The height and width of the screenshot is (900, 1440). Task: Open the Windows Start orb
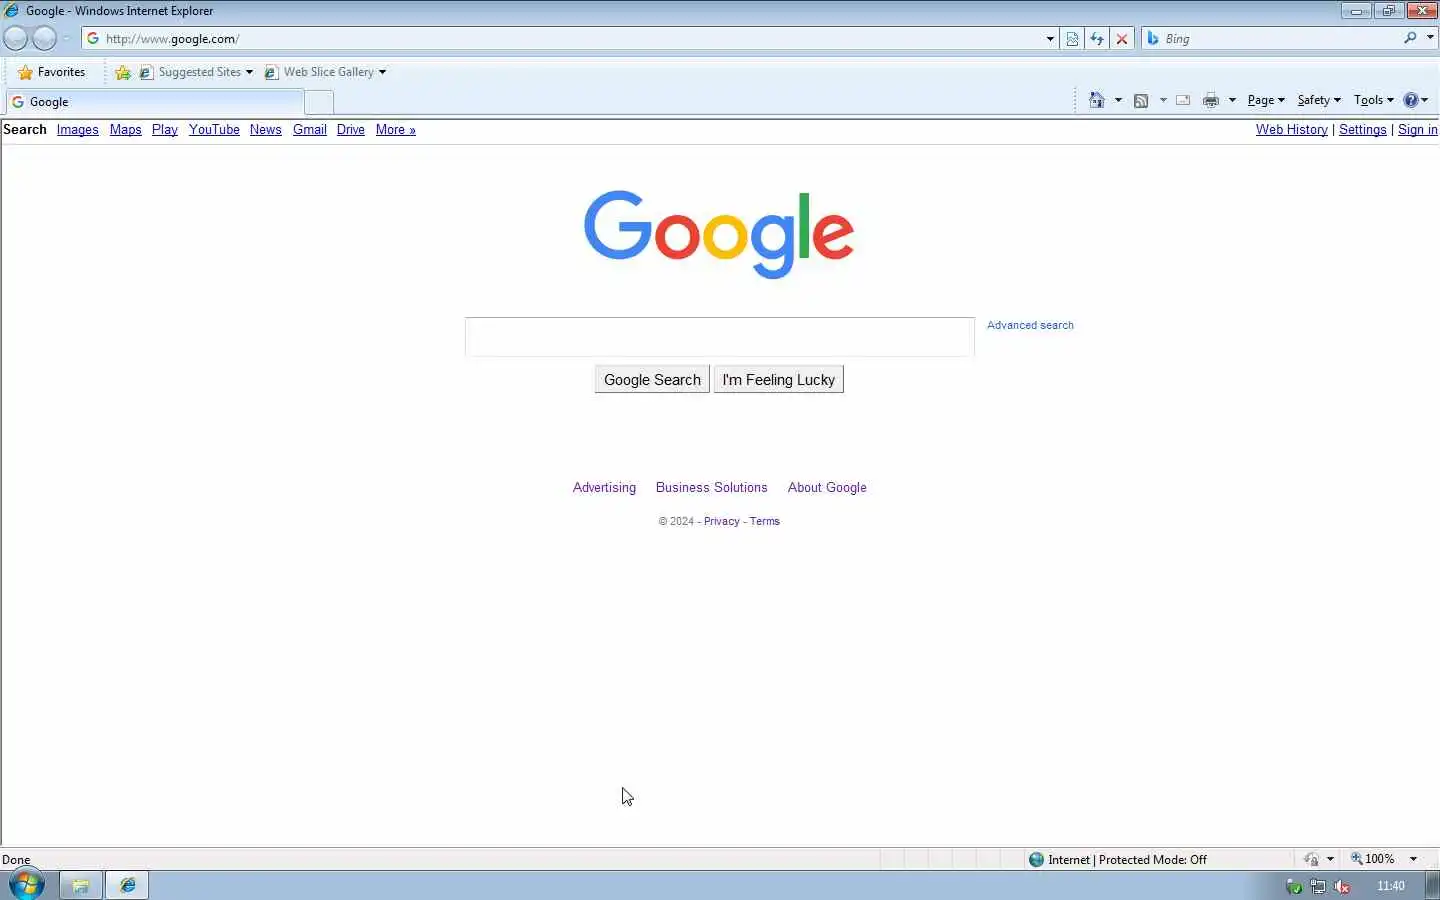click(27, 885)
